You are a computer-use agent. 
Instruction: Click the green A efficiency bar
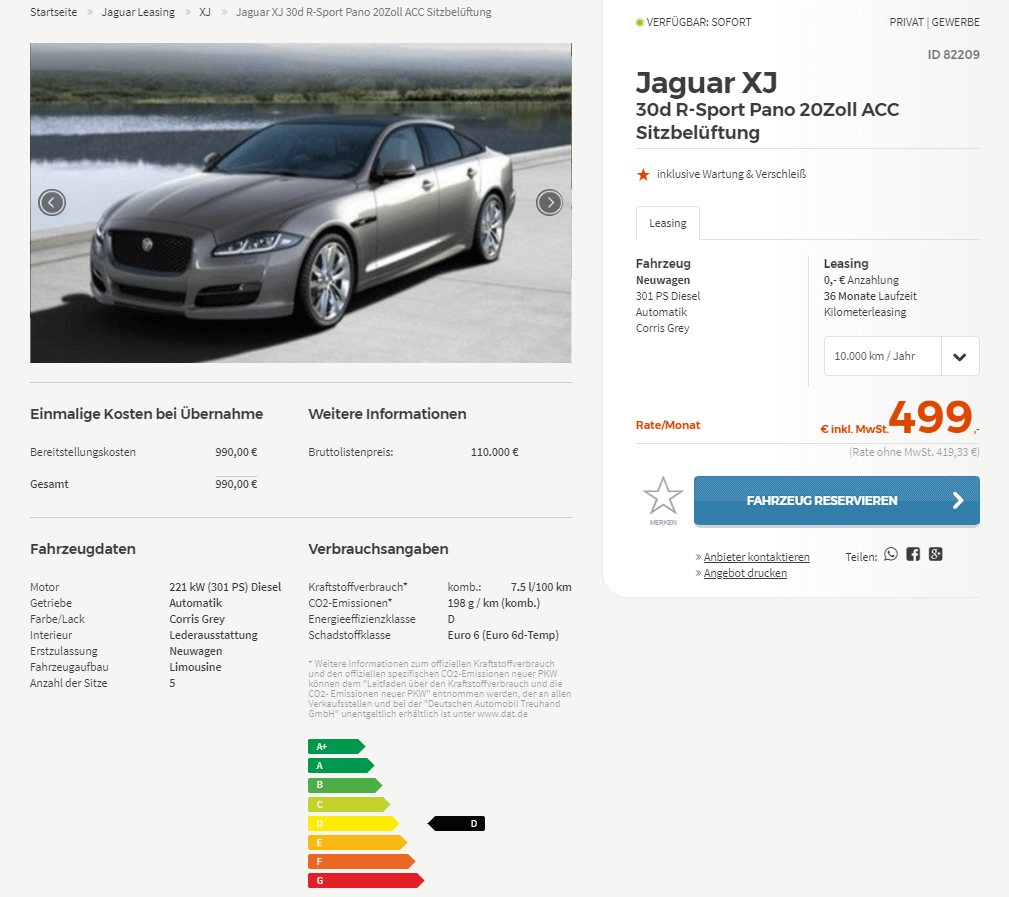tap(341, 766)
